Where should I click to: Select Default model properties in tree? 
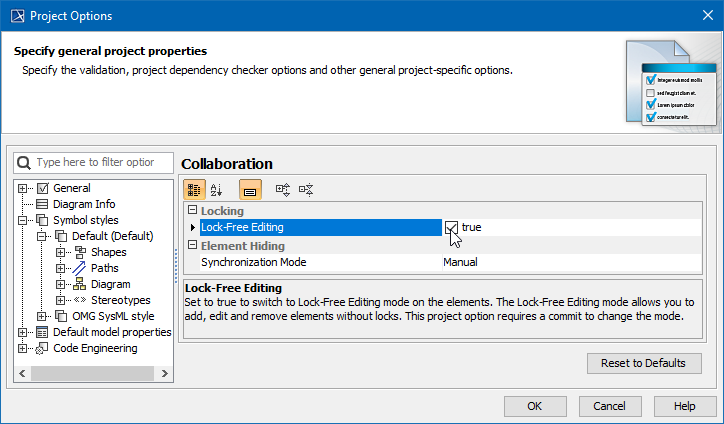coord(112,332)
